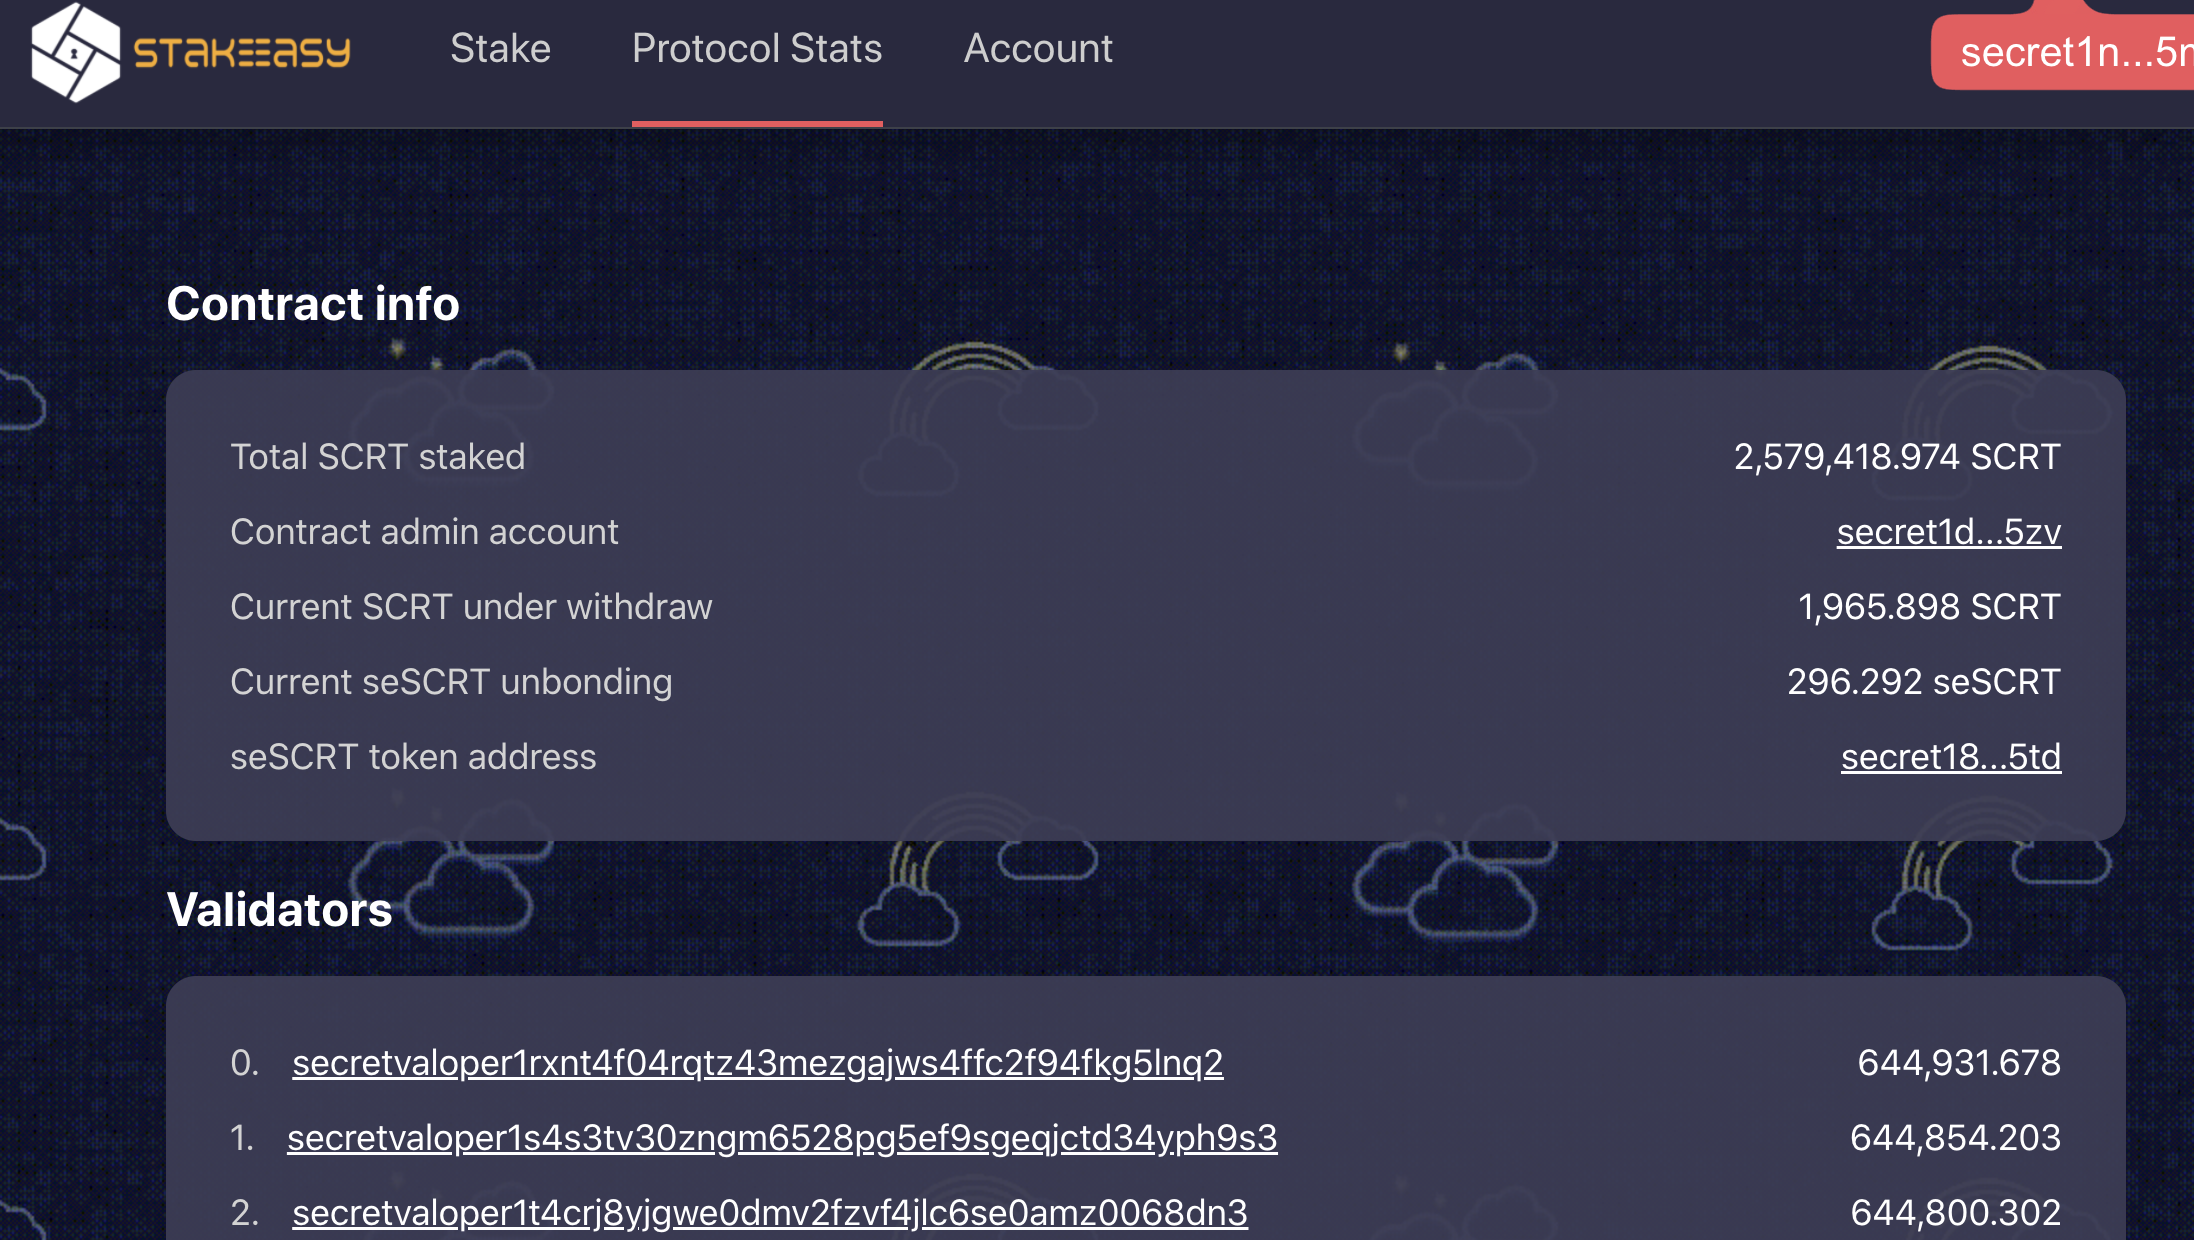Open the Stake tab
Viewport: 2194px width, 1240px height.
(x=500, y=48)
